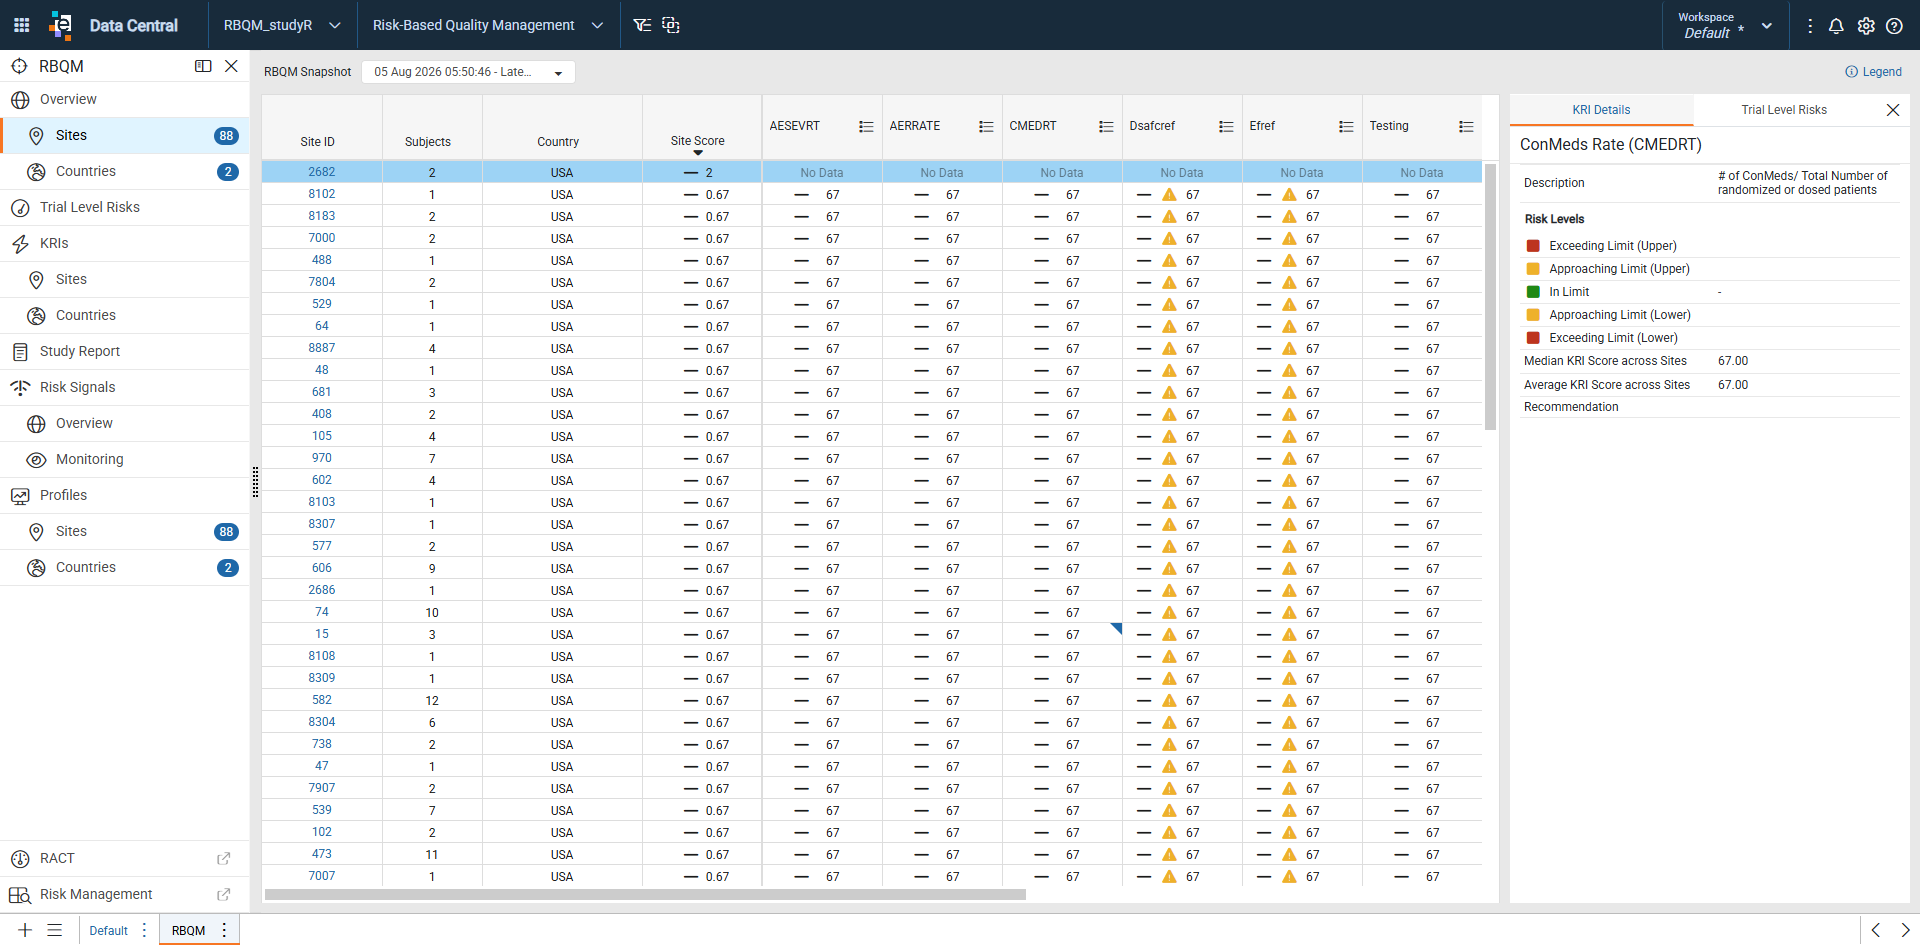1920x945 pixels.
Task: Open site 2682 link
Action: [x=321, y=172]
